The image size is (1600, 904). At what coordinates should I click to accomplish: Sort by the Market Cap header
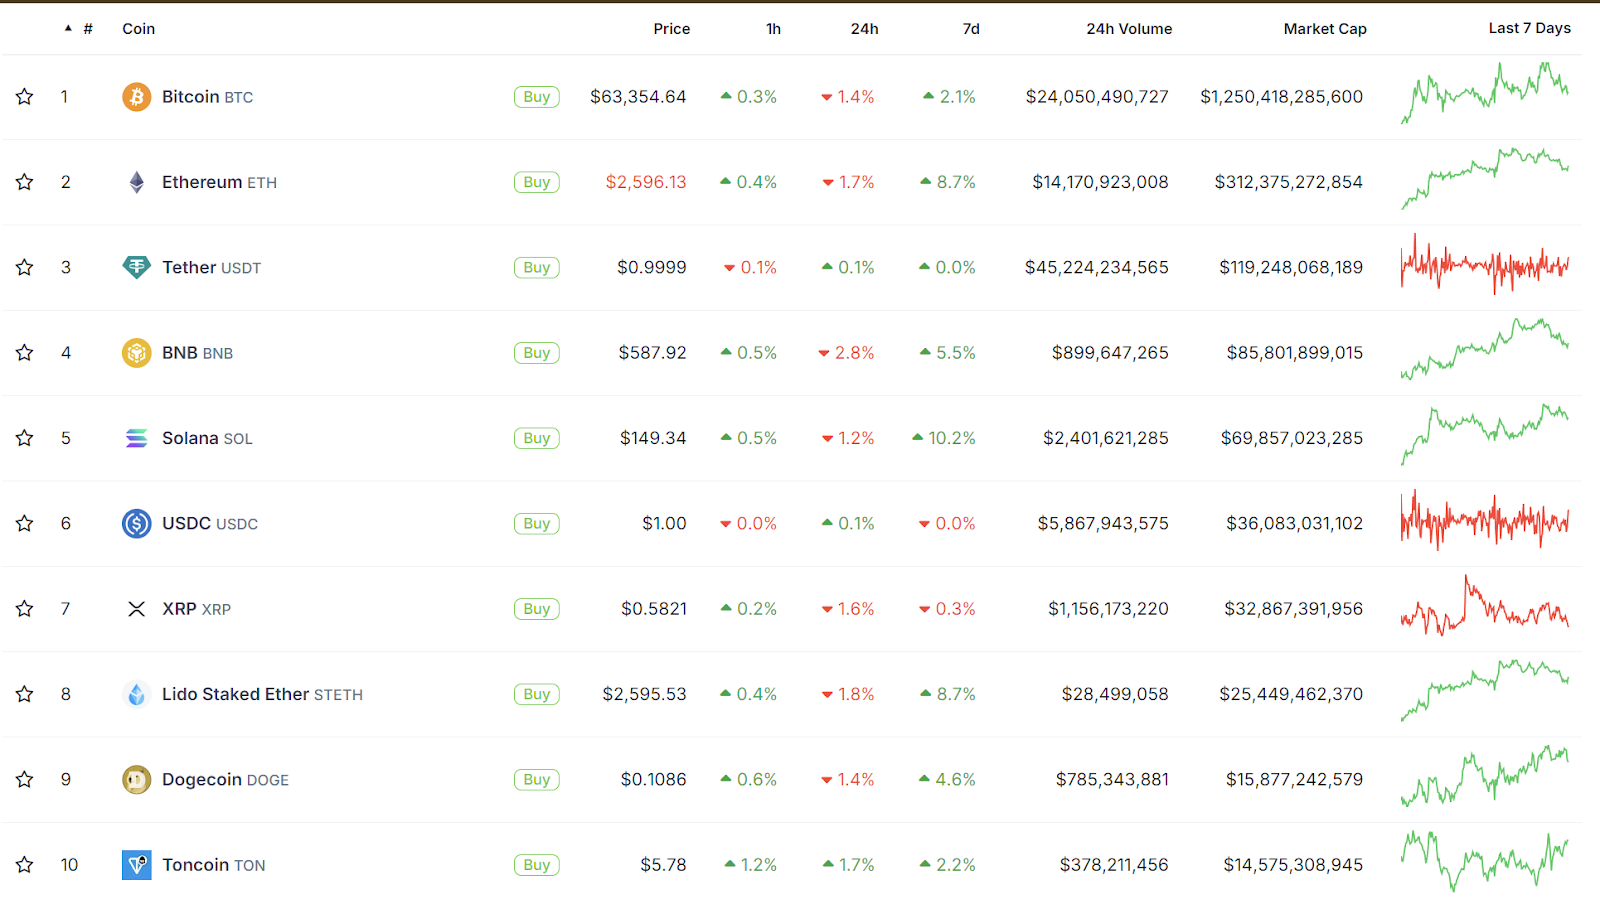[1325, 29]
